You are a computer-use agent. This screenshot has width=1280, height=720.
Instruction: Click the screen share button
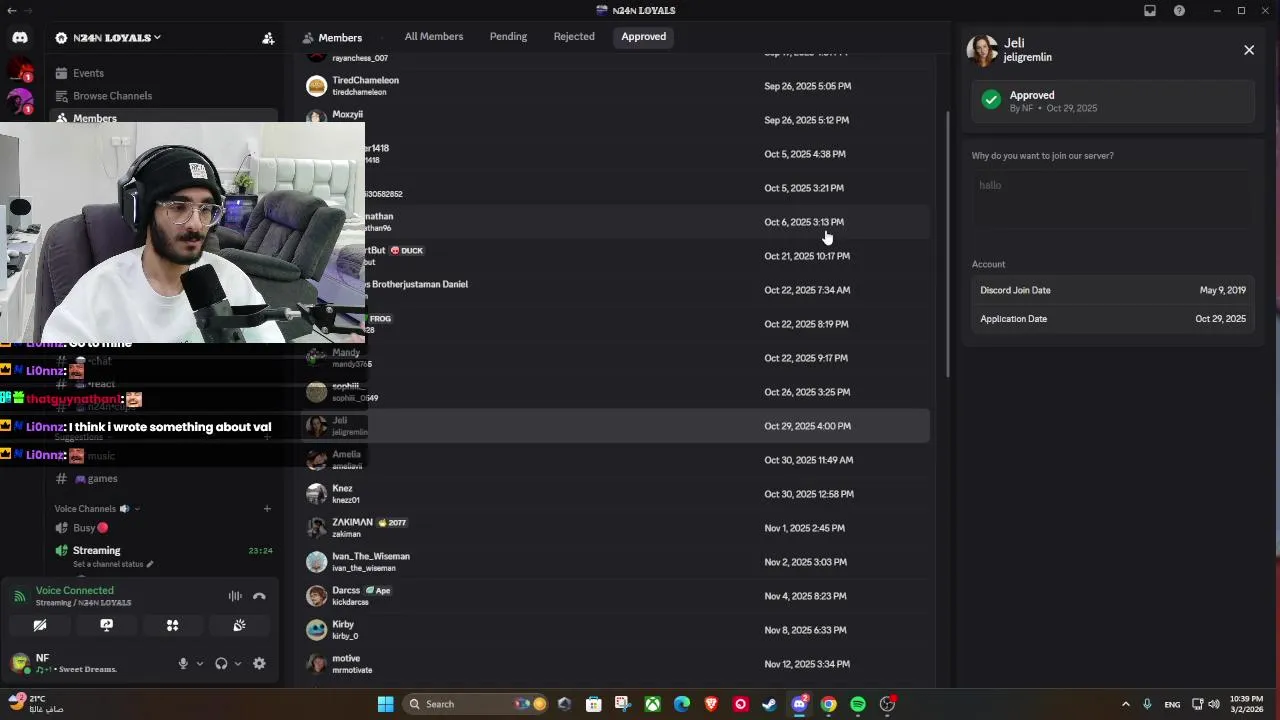click(106, 625)
